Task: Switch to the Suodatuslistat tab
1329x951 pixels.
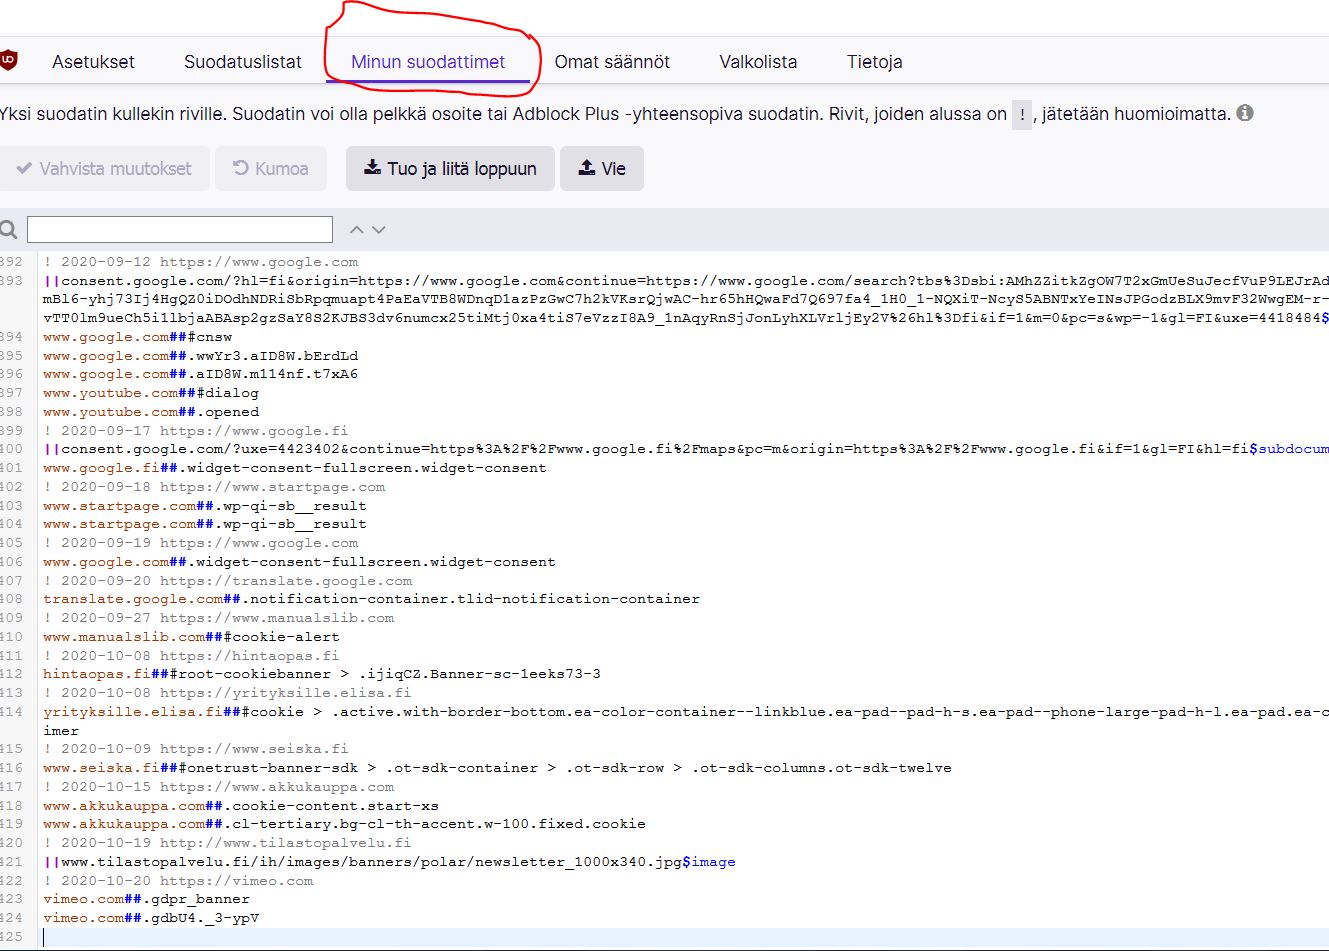Action: [x=243, y=62]
